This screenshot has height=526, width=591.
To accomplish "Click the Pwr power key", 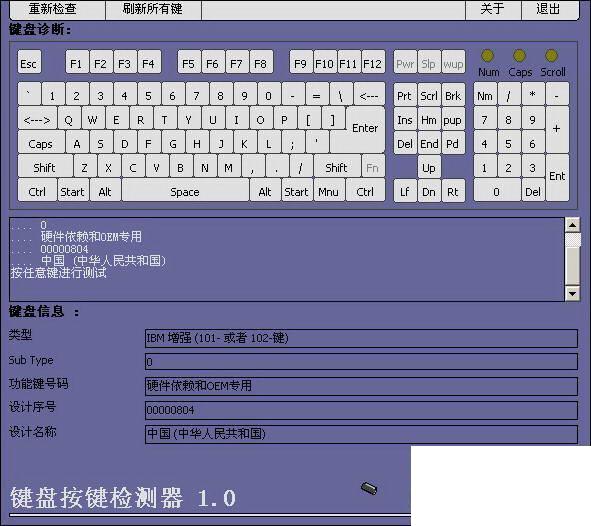I will pyautogui.click(x=405, y=63).
